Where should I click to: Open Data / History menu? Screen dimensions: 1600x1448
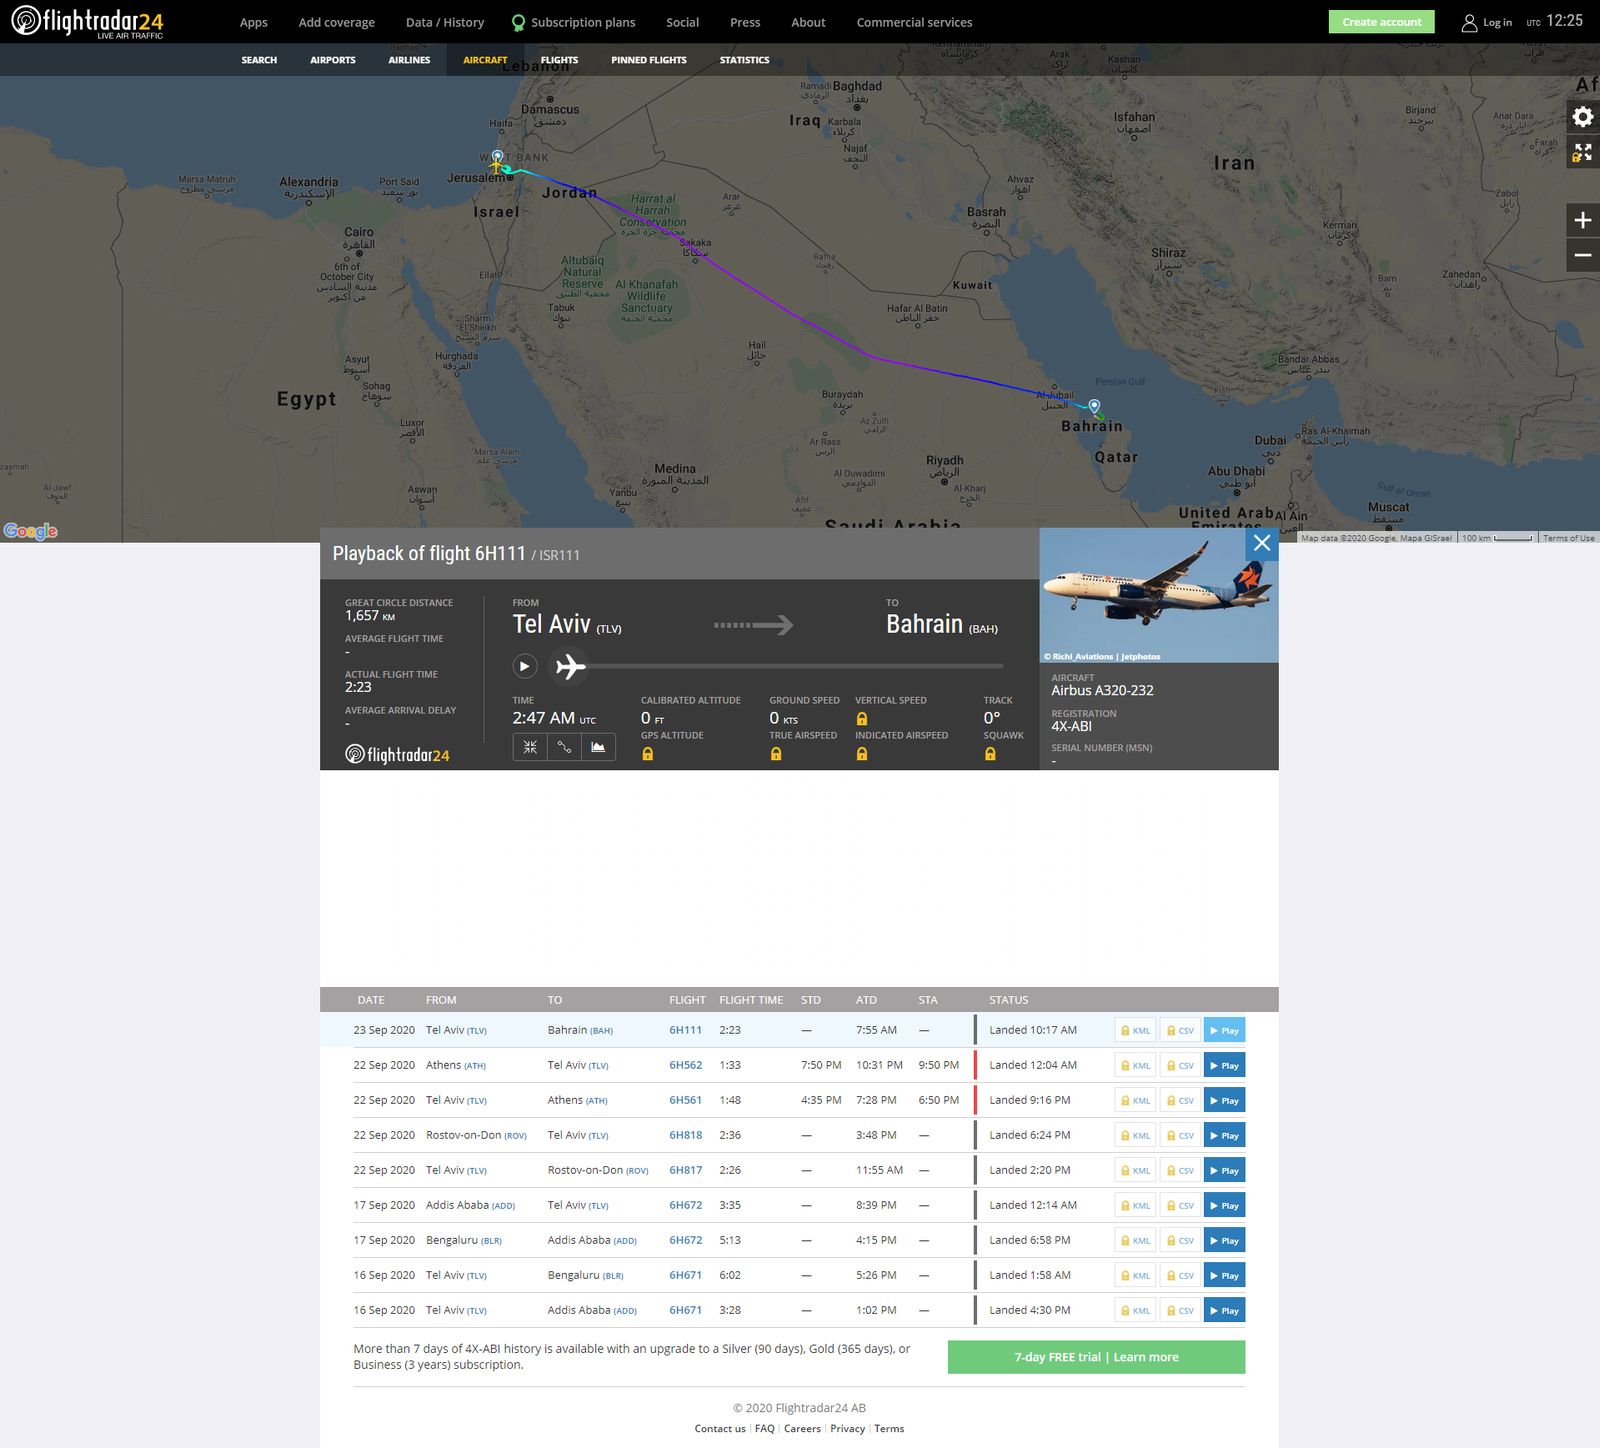coord(445,22)
